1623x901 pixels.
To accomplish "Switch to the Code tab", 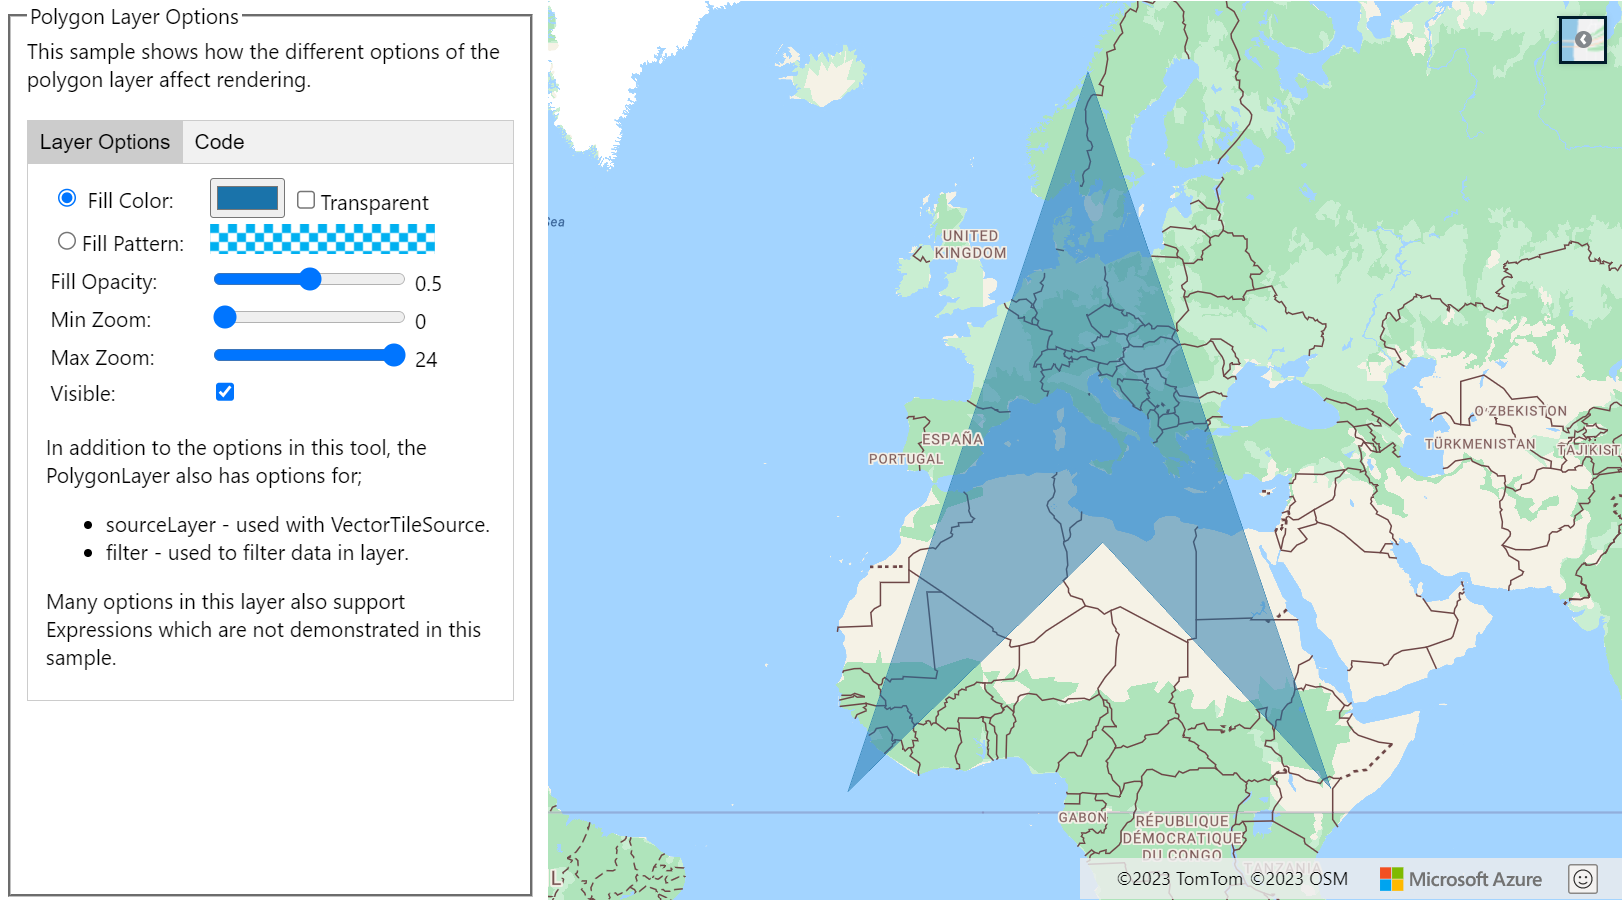I will [219, 142].
